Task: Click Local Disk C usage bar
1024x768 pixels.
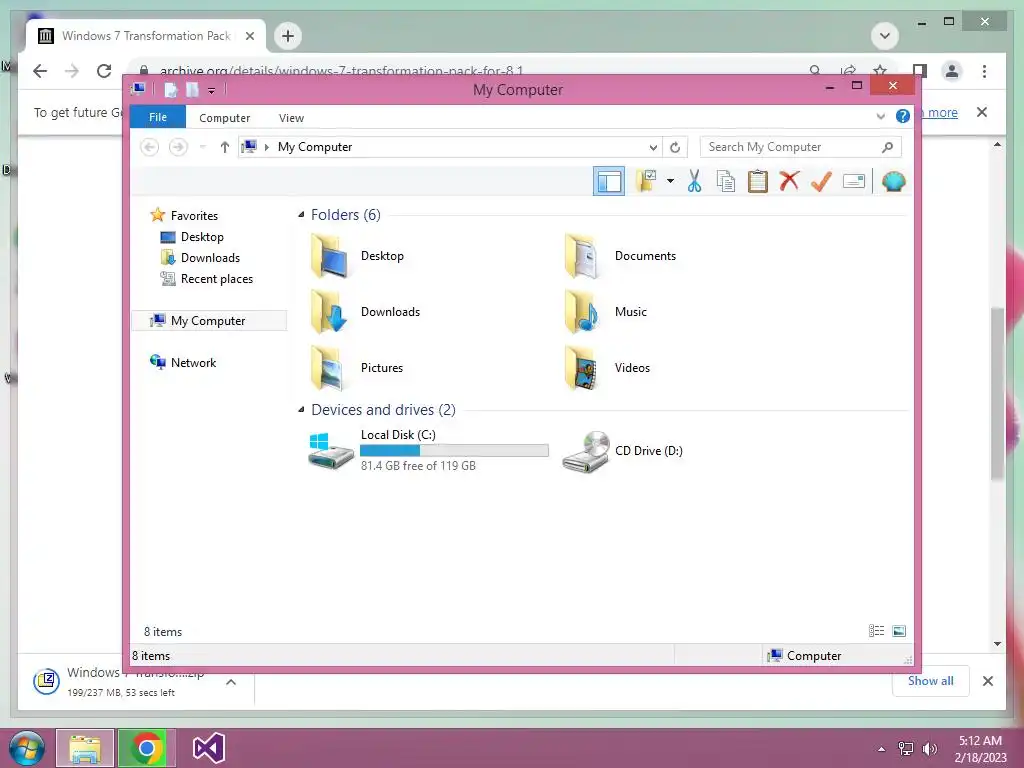Action: [455, 451]
